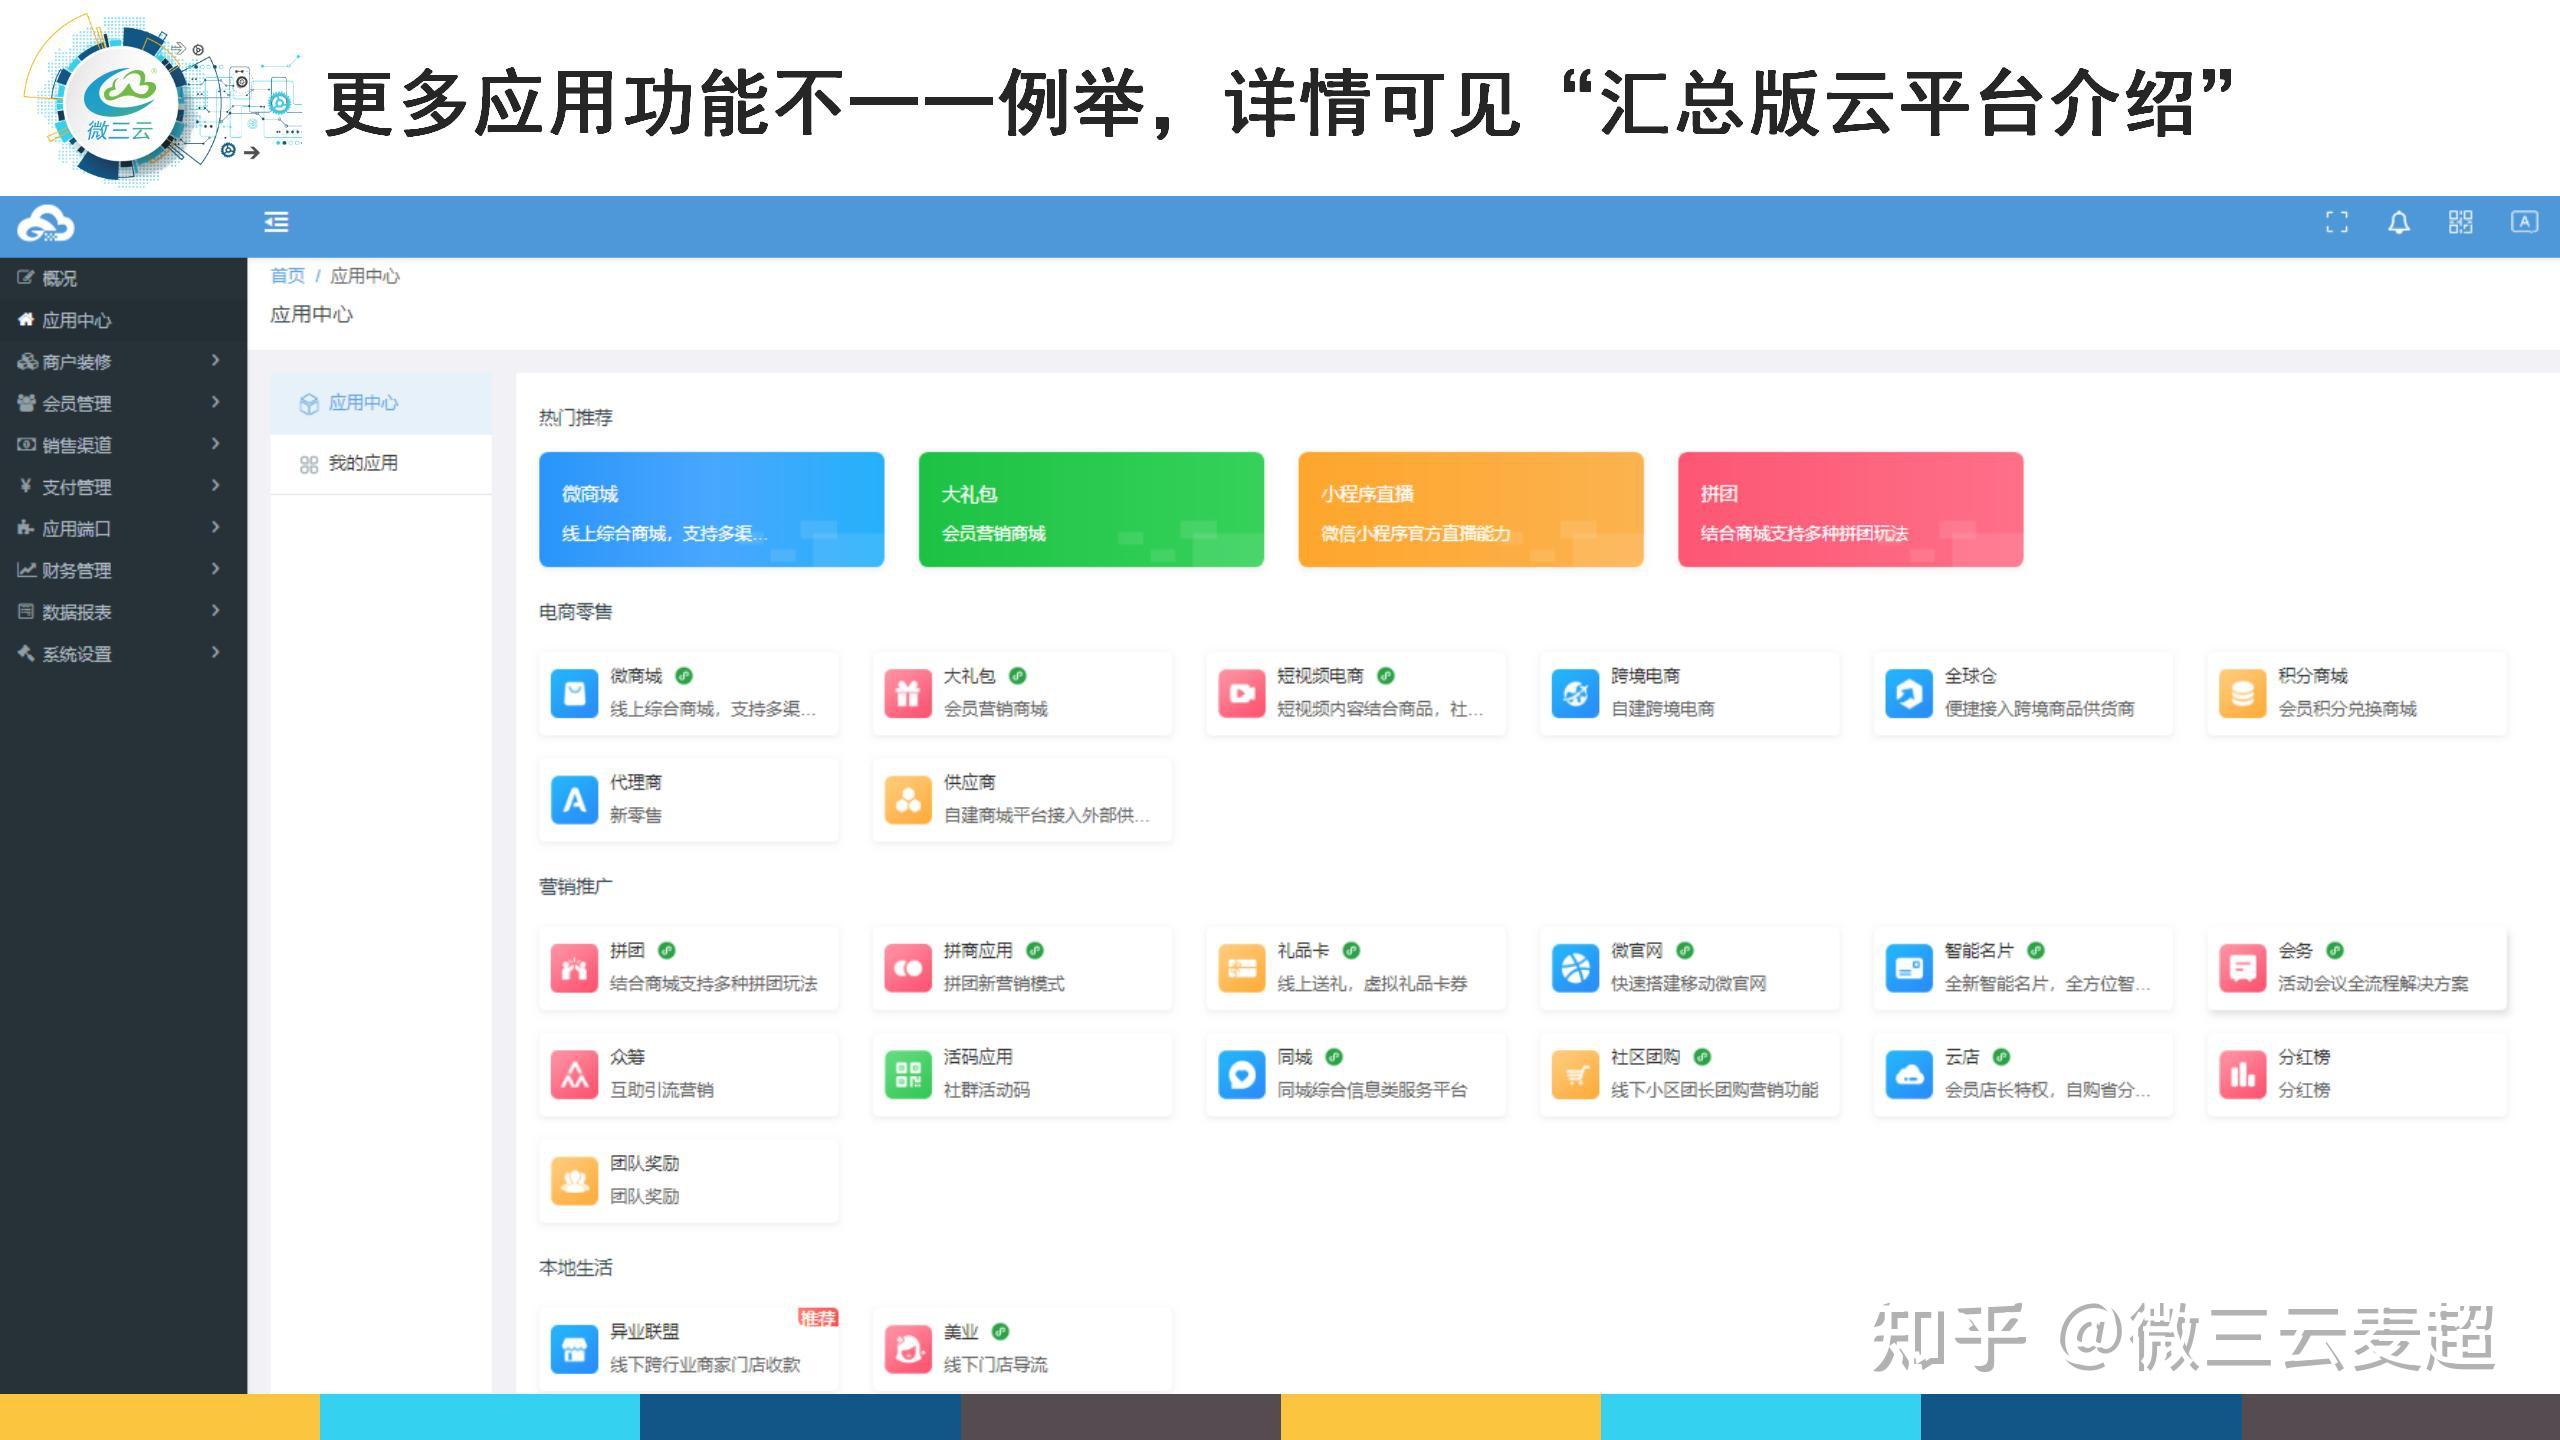2560x1440 pixels.
Task: Click the 智能名片 icon
Action: point(1910,967)
